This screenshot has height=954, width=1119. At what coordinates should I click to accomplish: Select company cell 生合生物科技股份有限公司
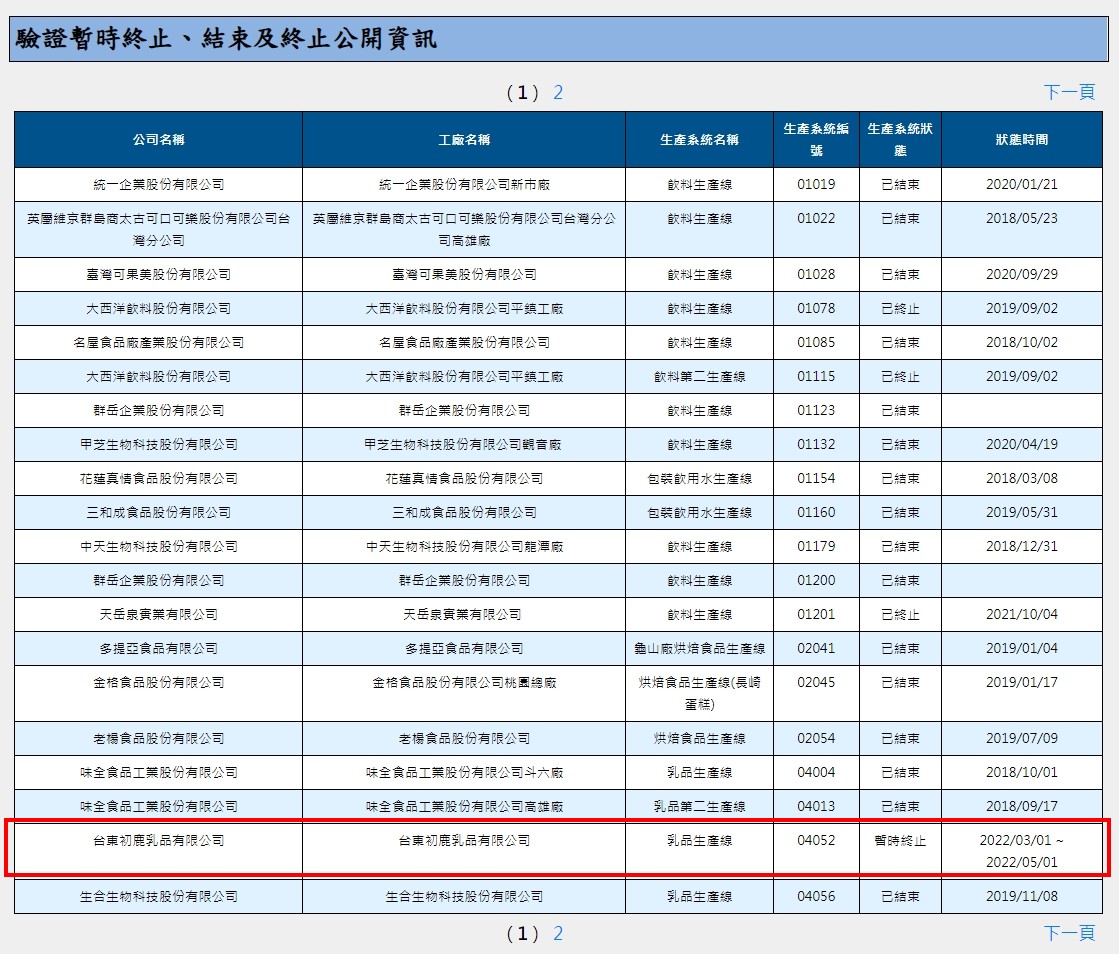point(158,897)
